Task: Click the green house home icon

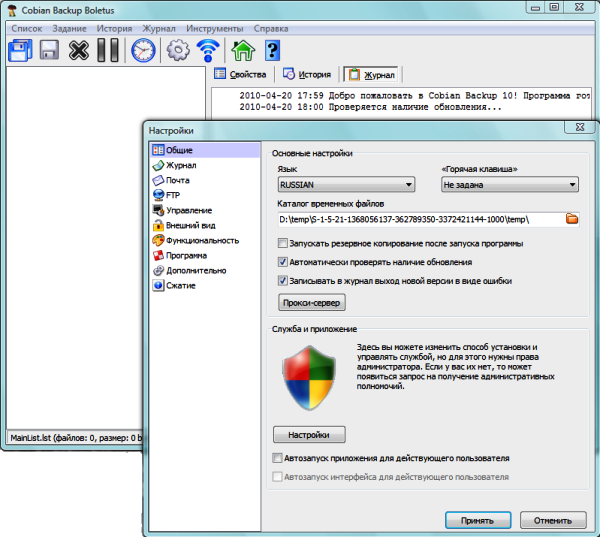Action: click(243, 50)
